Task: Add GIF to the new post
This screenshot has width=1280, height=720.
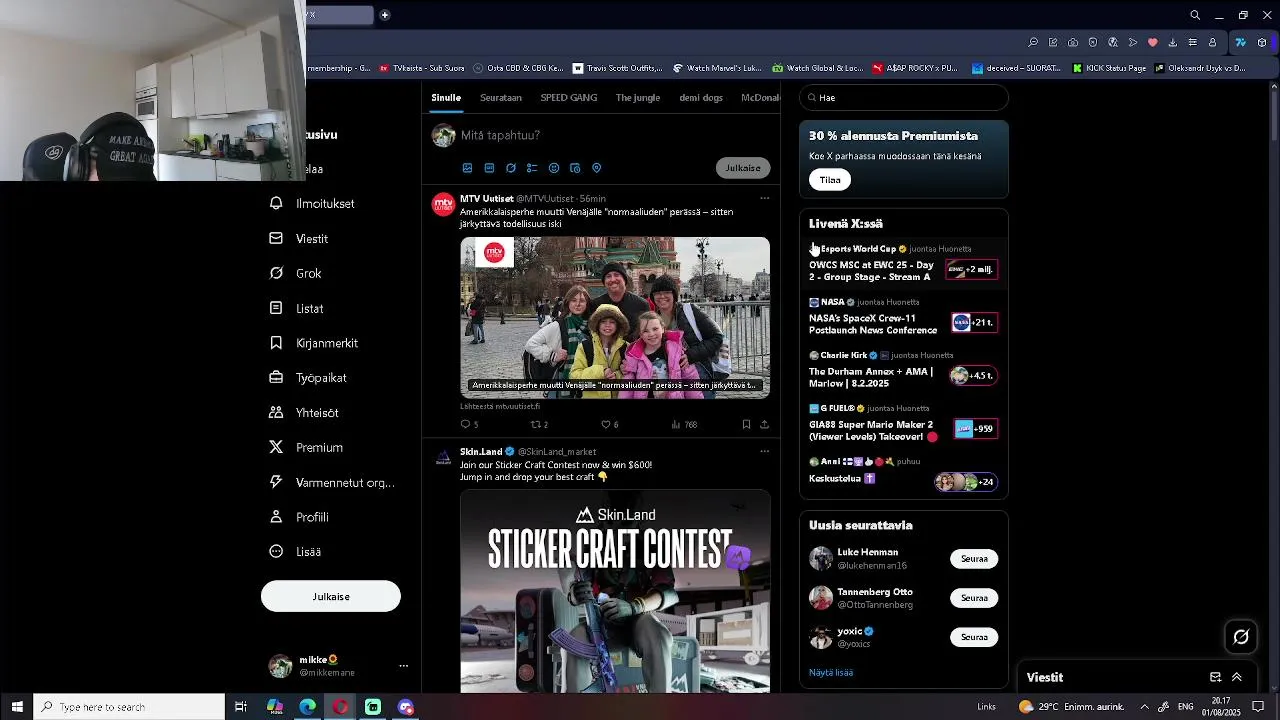Action: click(489, 168)
